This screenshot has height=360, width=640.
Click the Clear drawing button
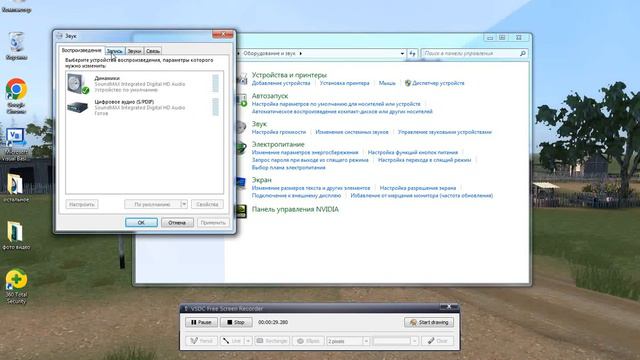coord(437,341)
